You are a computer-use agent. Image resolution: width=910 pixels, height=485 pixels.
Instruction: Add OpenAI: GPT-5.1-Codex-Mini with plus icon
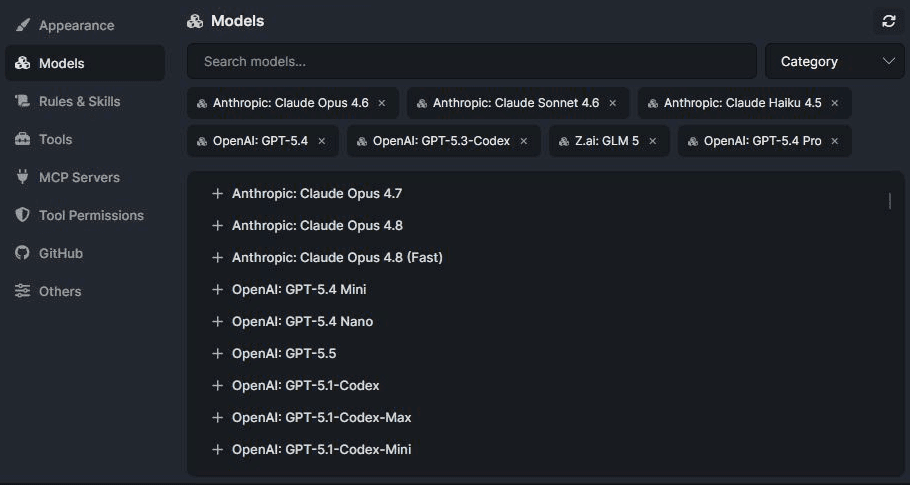click(x=218, y=449)
